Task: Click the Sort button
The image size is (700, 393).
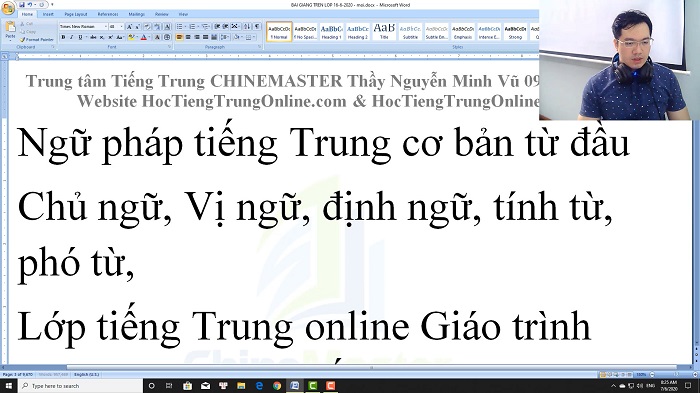Action: point(247,27)
